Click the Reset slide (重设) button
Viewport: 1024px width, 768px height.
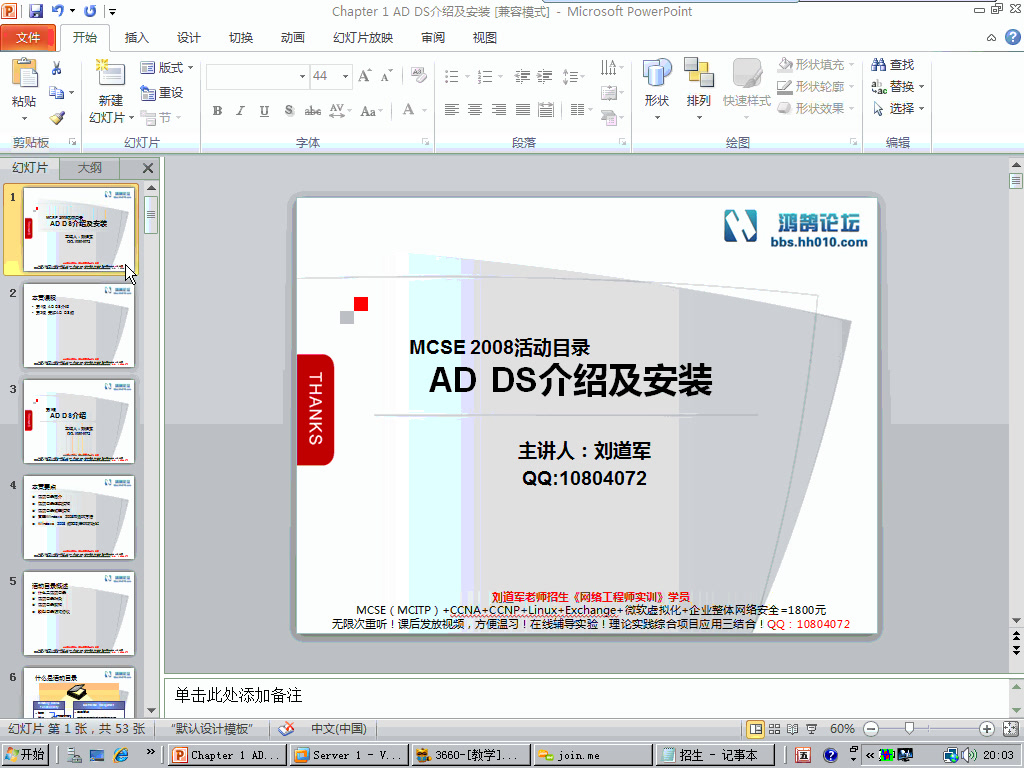click(x=161, y=93)
